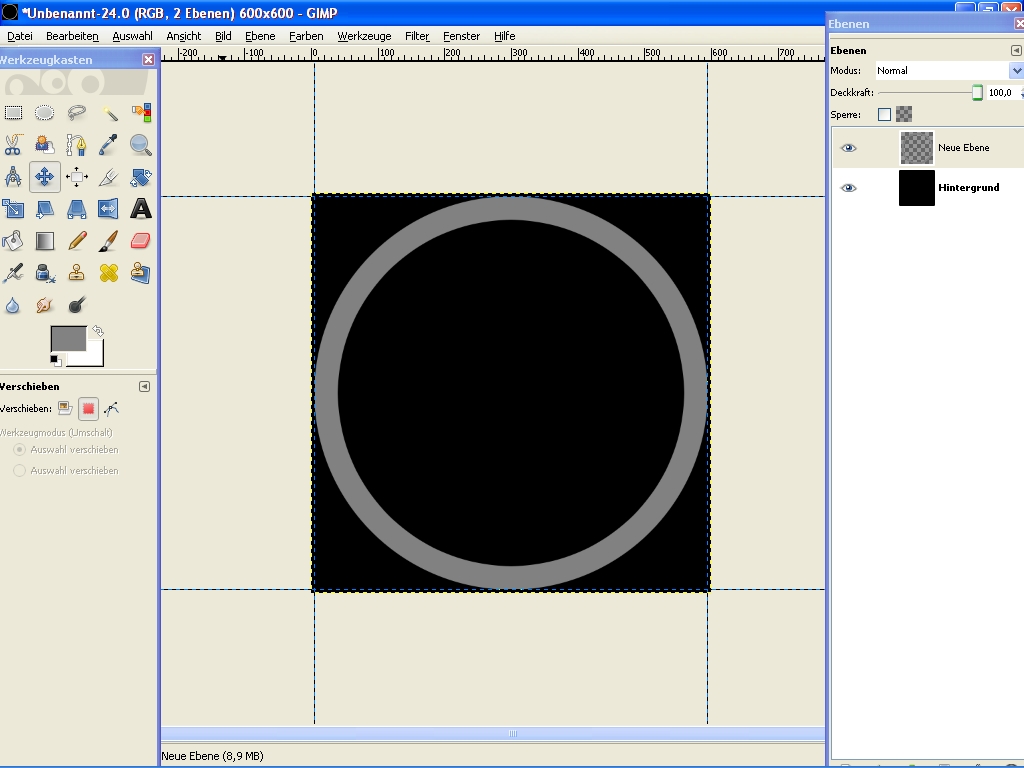The image size is (1024, 768).
Task: Choose the Free Select lasso tool
Action: (76, 113)
